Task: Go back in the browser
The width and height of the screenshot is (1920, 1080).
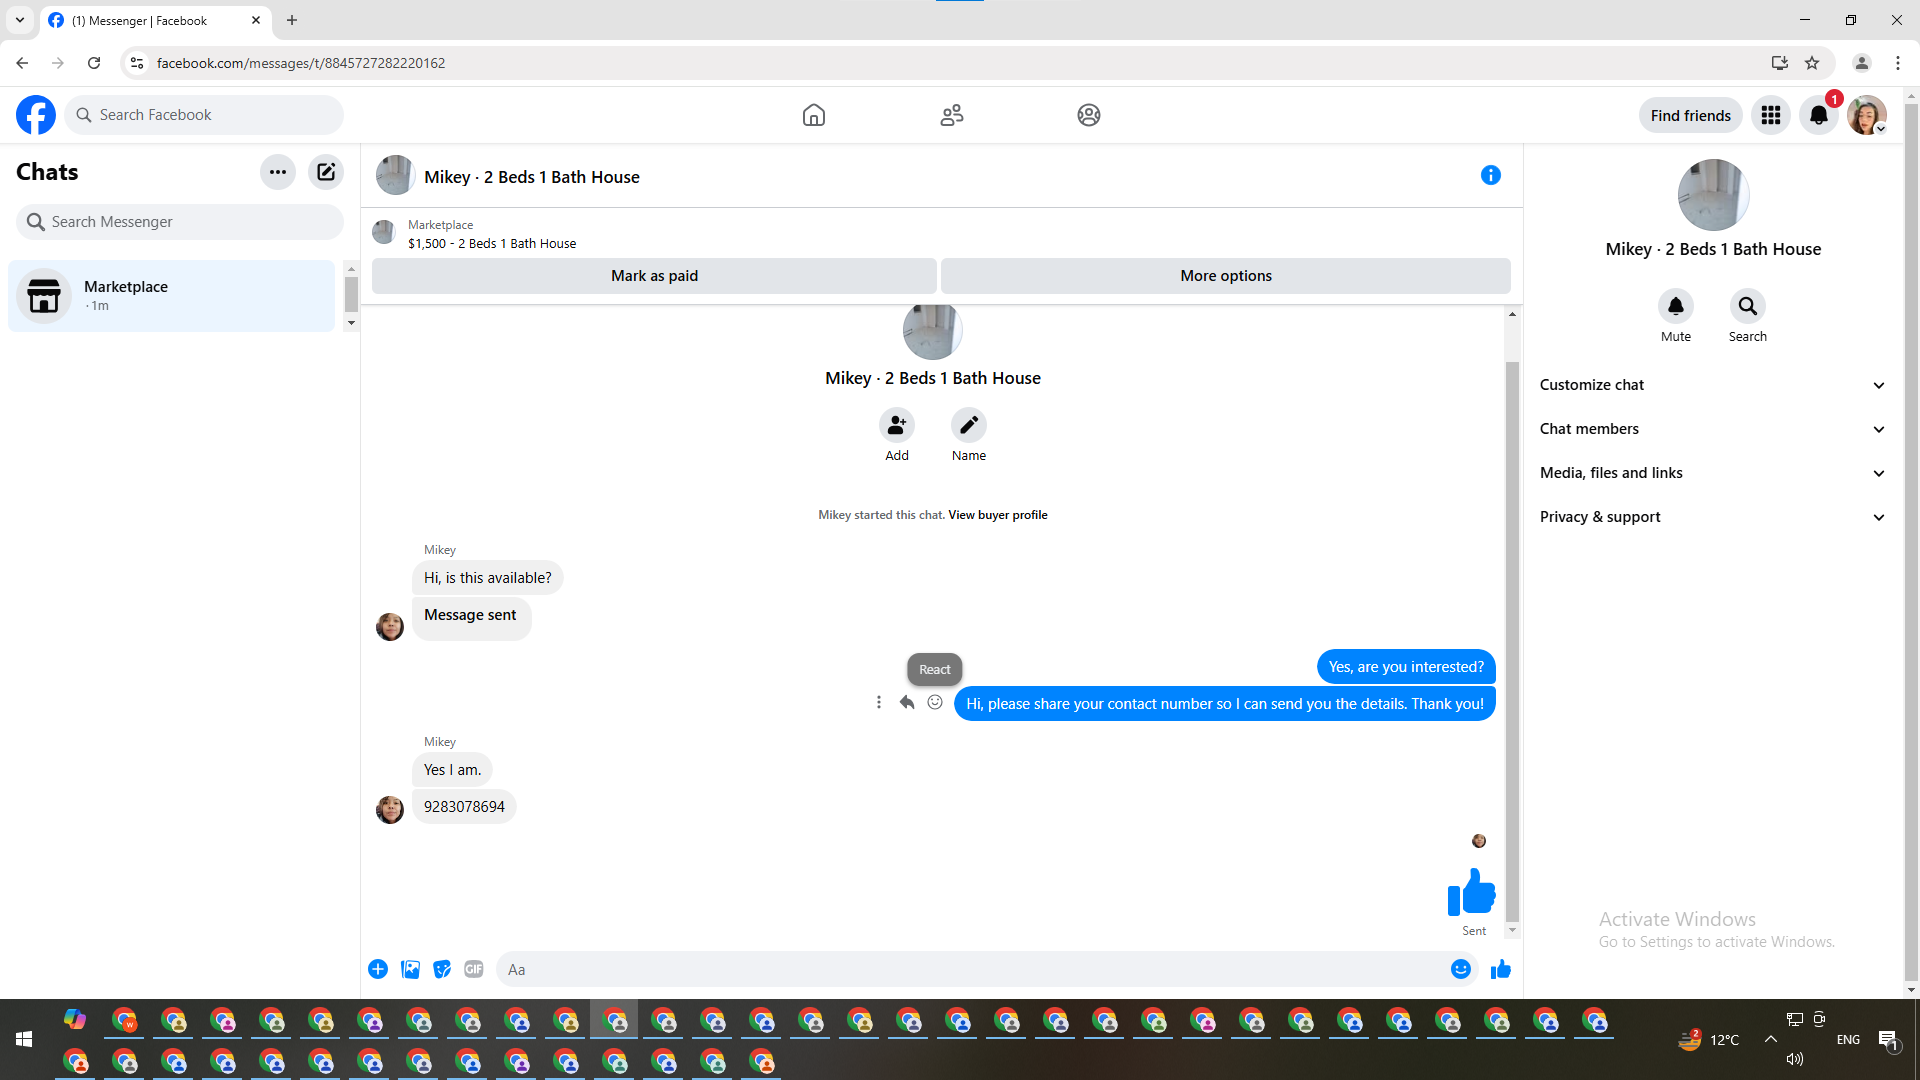Action: [22, 63]
